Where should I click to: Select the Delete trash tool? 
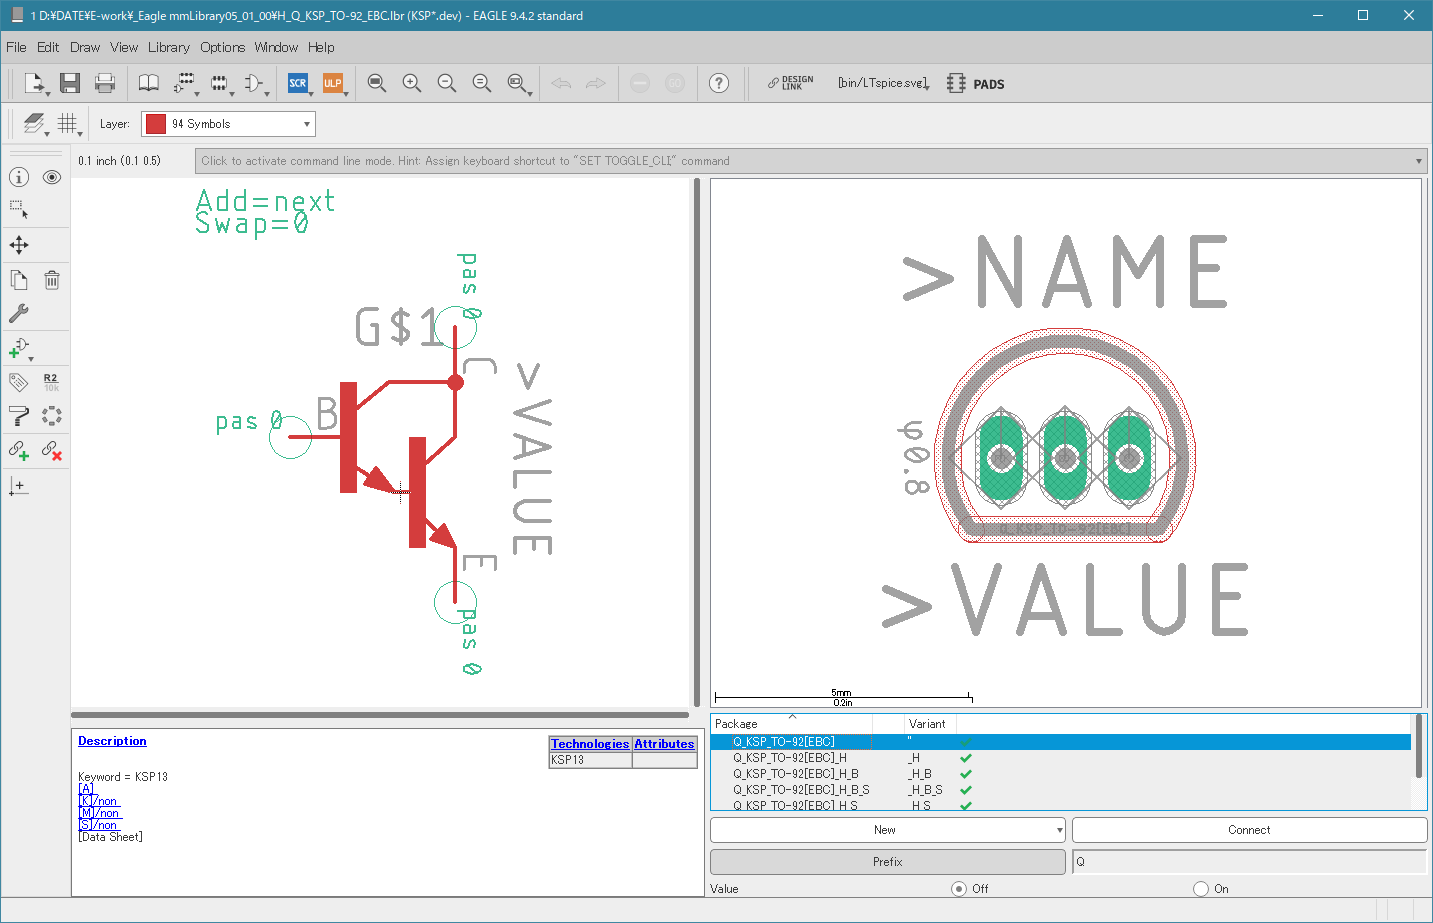[52, 280]
